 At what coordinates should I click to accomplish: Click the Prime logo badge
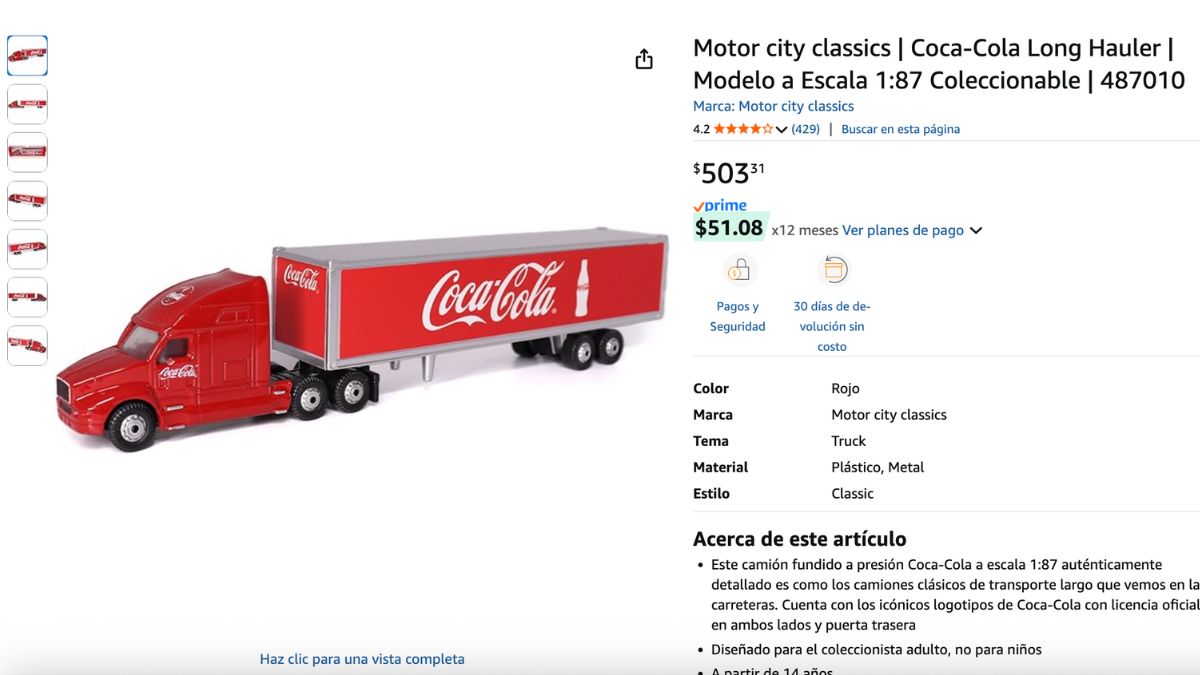click(720, 205)
